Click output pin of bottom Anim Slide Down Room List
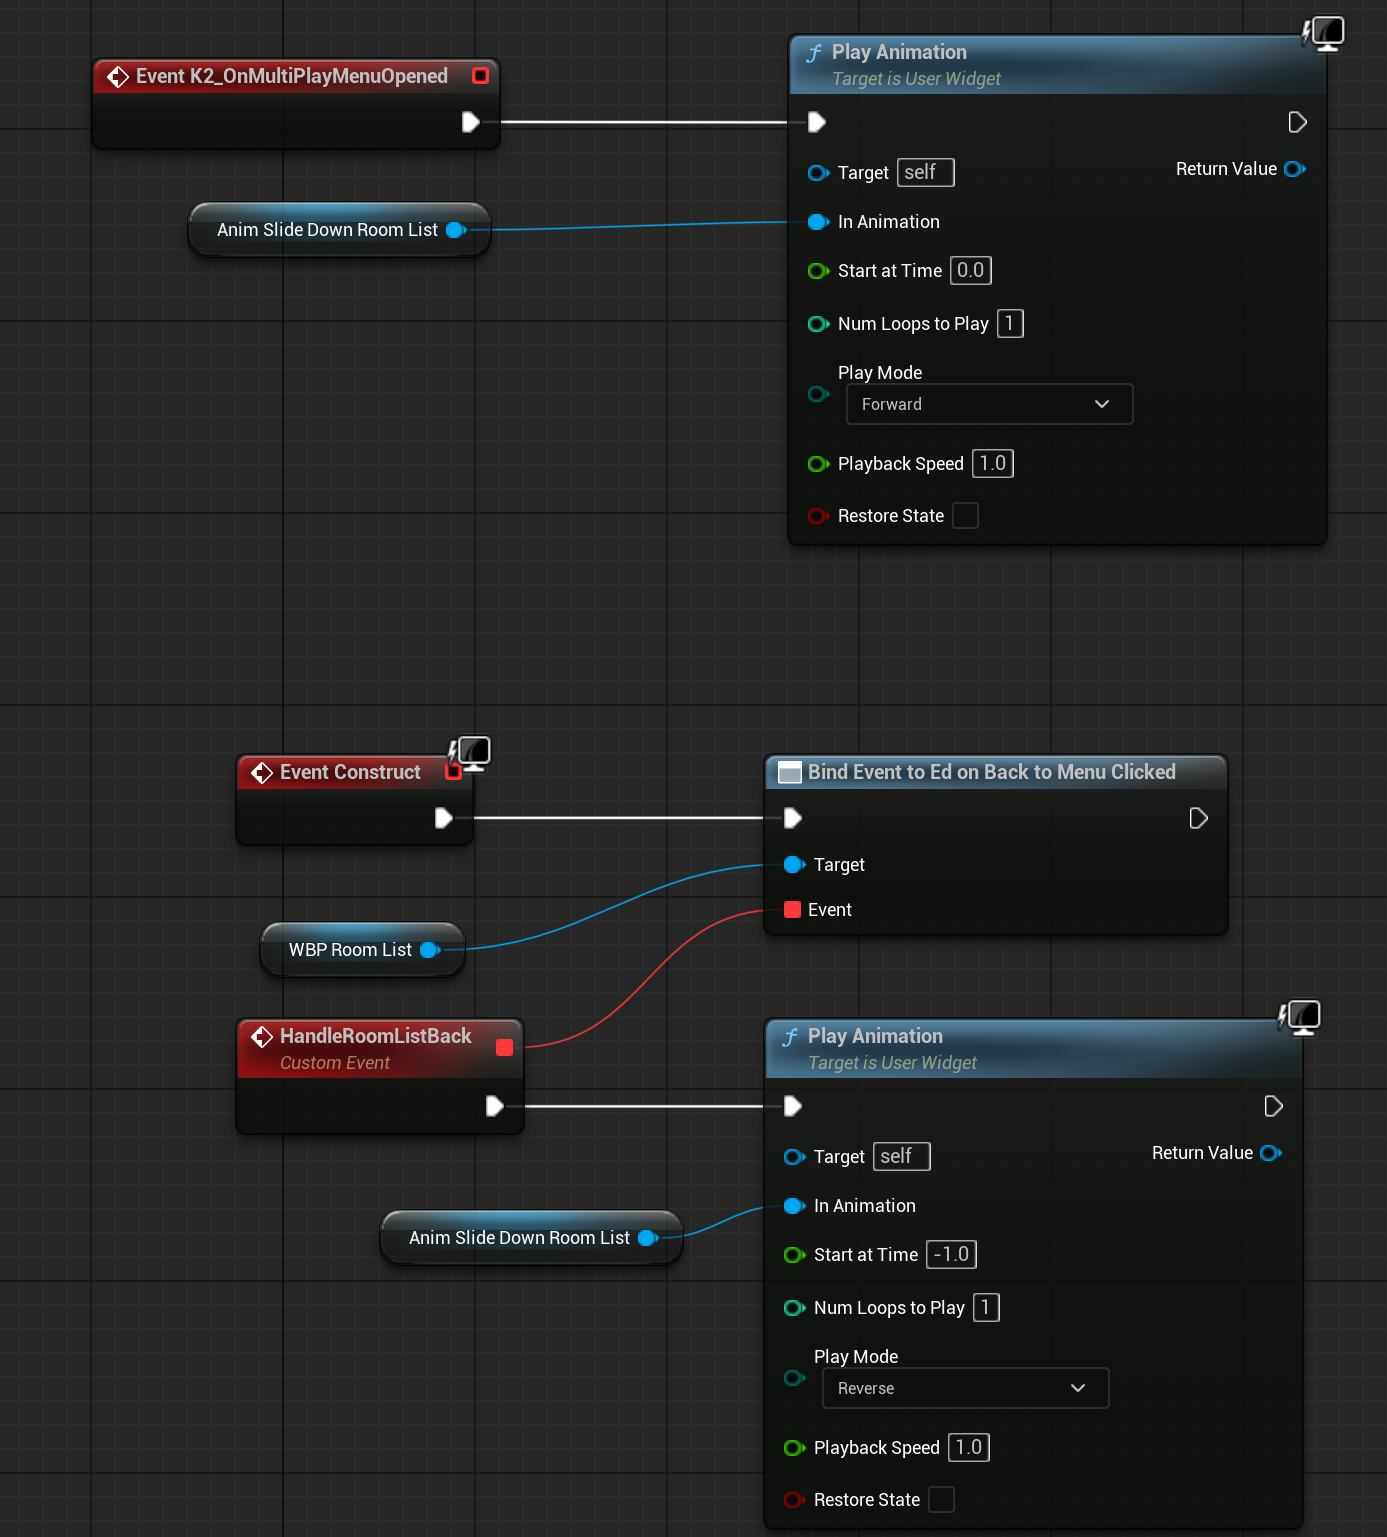This screenshot has height=1537, width=1387. tap(648, 1238)
